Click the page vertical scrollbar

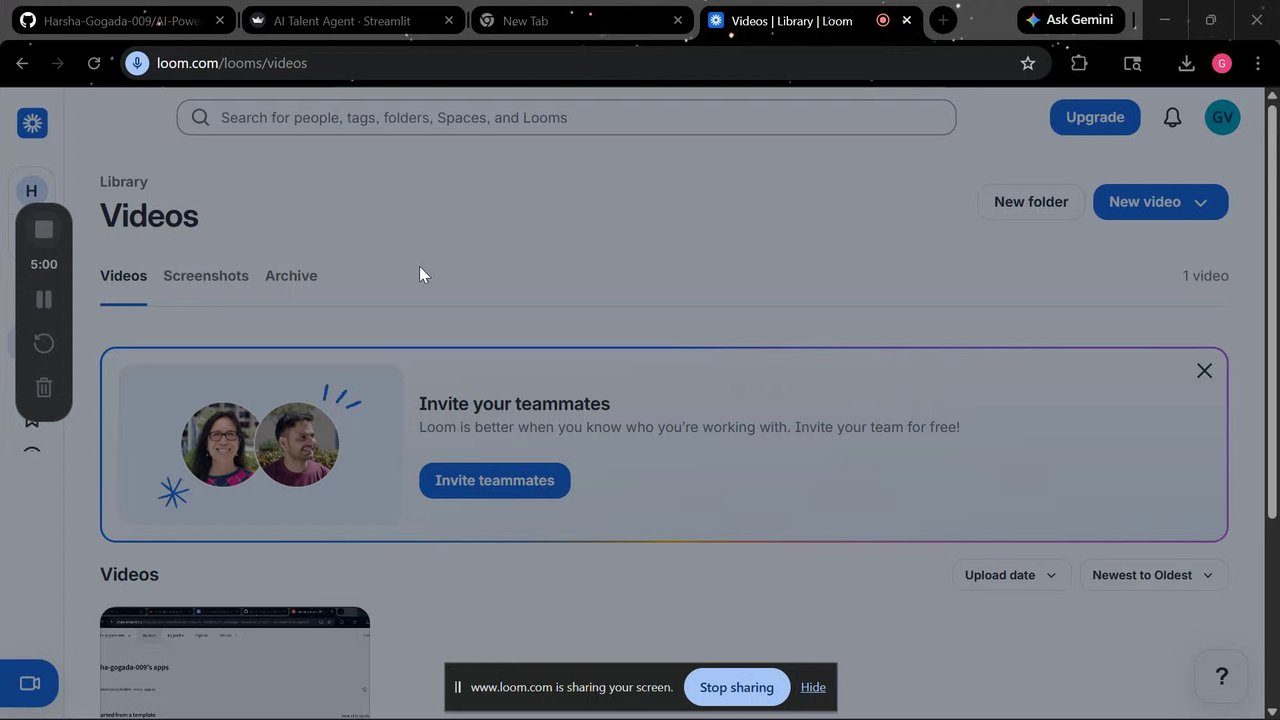click(1272, 310)
